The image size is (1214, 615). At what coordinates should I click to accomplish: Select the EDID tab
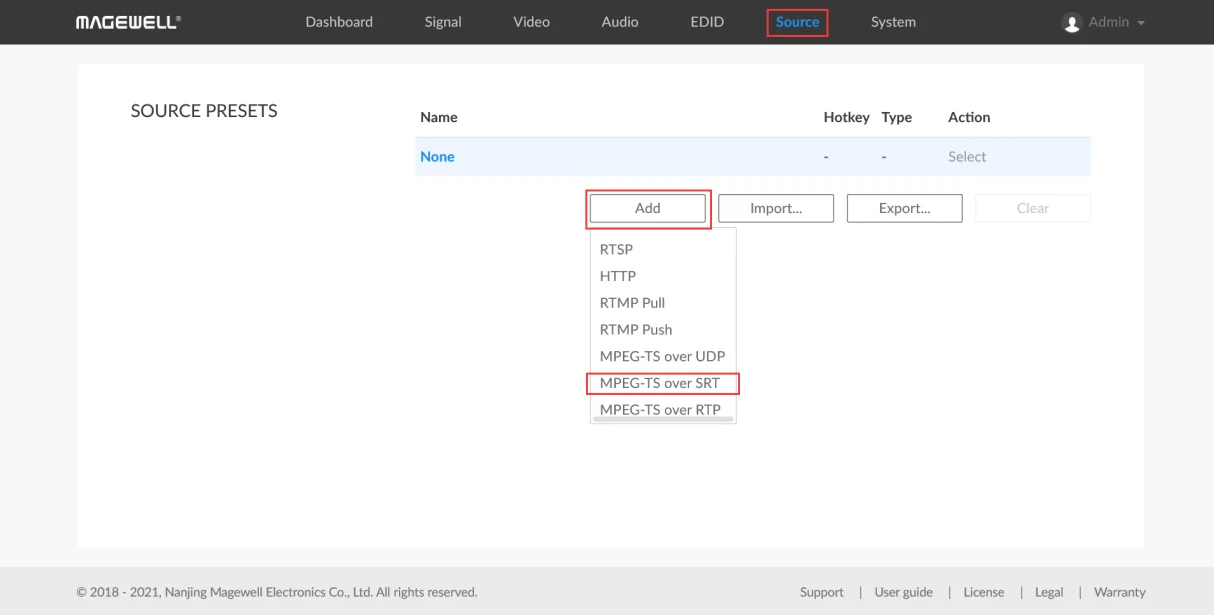[x=707, y=22]
